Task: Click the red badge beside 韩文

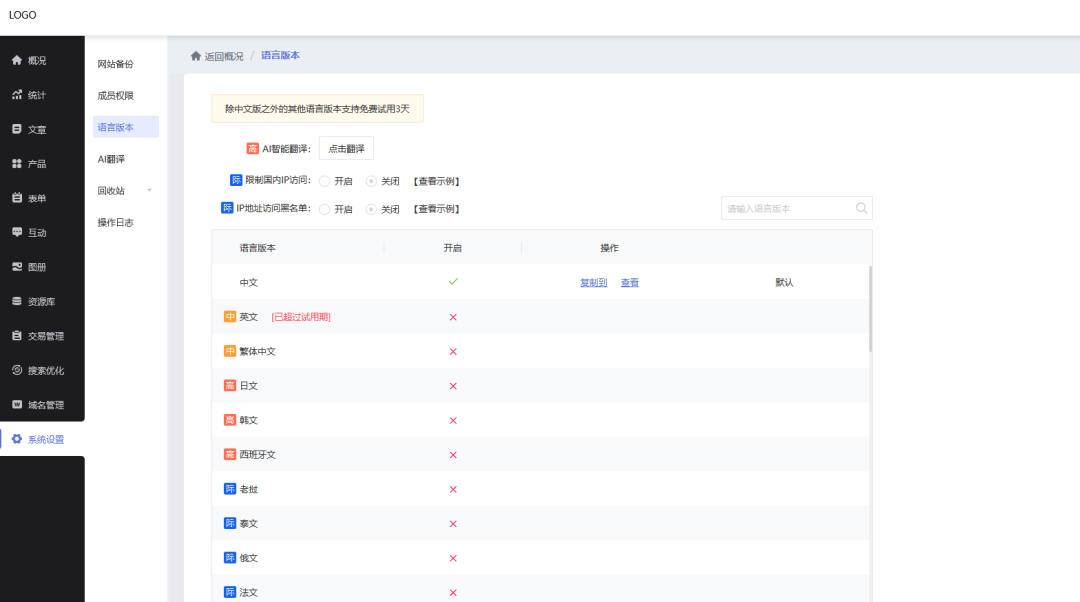Action: pos(230,420)
